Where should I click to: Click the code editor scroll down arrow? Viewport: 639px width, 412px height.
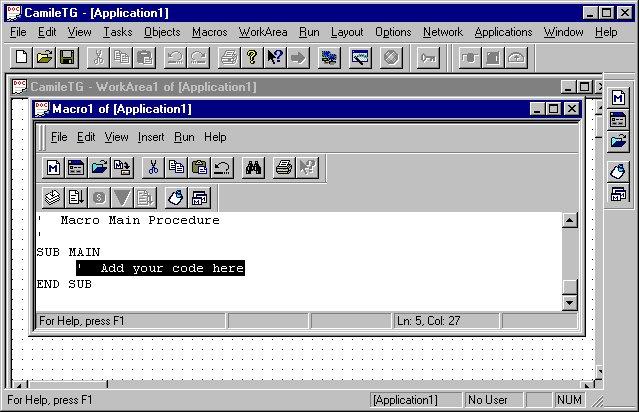(x=569, y=303)
